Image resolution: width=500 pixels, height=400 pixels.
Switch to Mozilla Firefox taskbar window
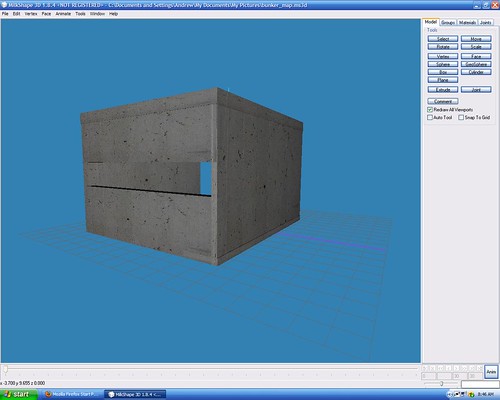click(72, 394)
